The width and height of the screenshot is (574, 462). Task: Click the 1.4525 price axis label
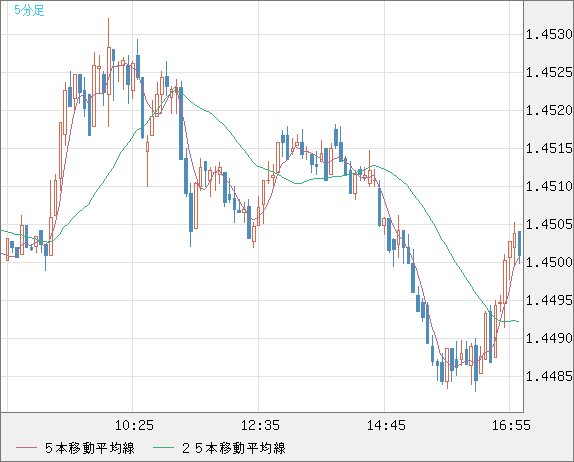(549, 72)
